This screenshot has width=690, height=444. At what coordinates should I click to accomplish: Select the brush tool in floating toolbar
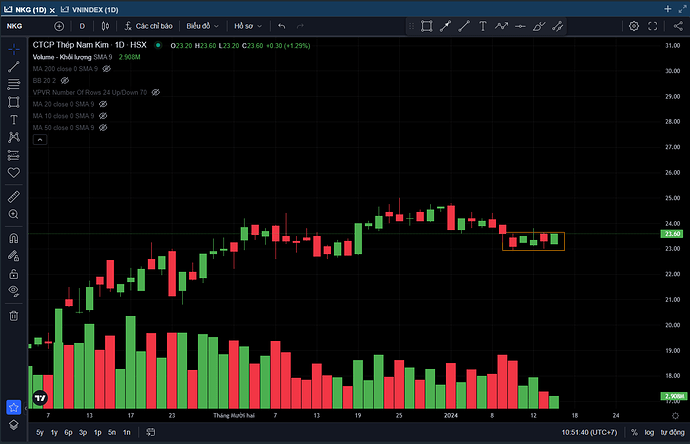[539, 26]
